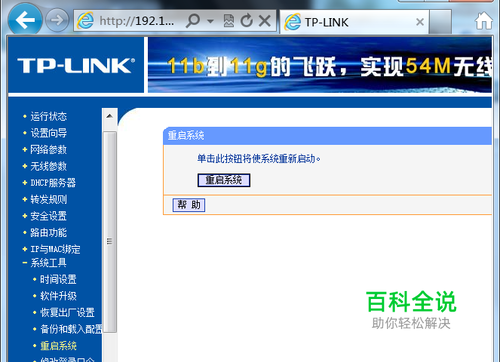Screen dimensions: 500x362
Task: Click the 重启系统 reboot button
Action: tap(224, 180)
